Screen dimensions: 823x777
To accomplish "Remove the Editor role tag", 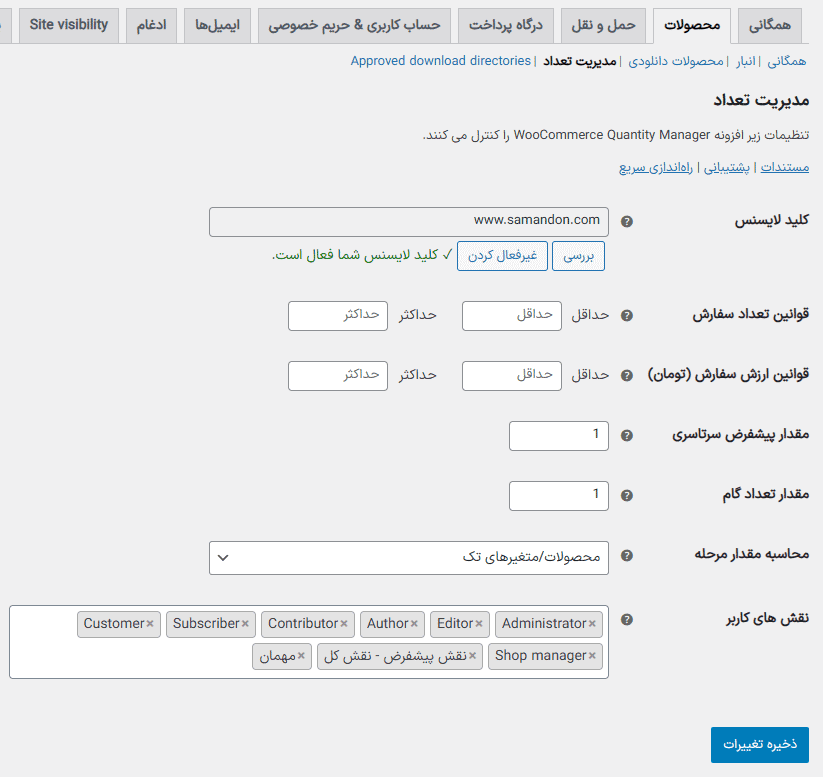I will click(479, 624).
